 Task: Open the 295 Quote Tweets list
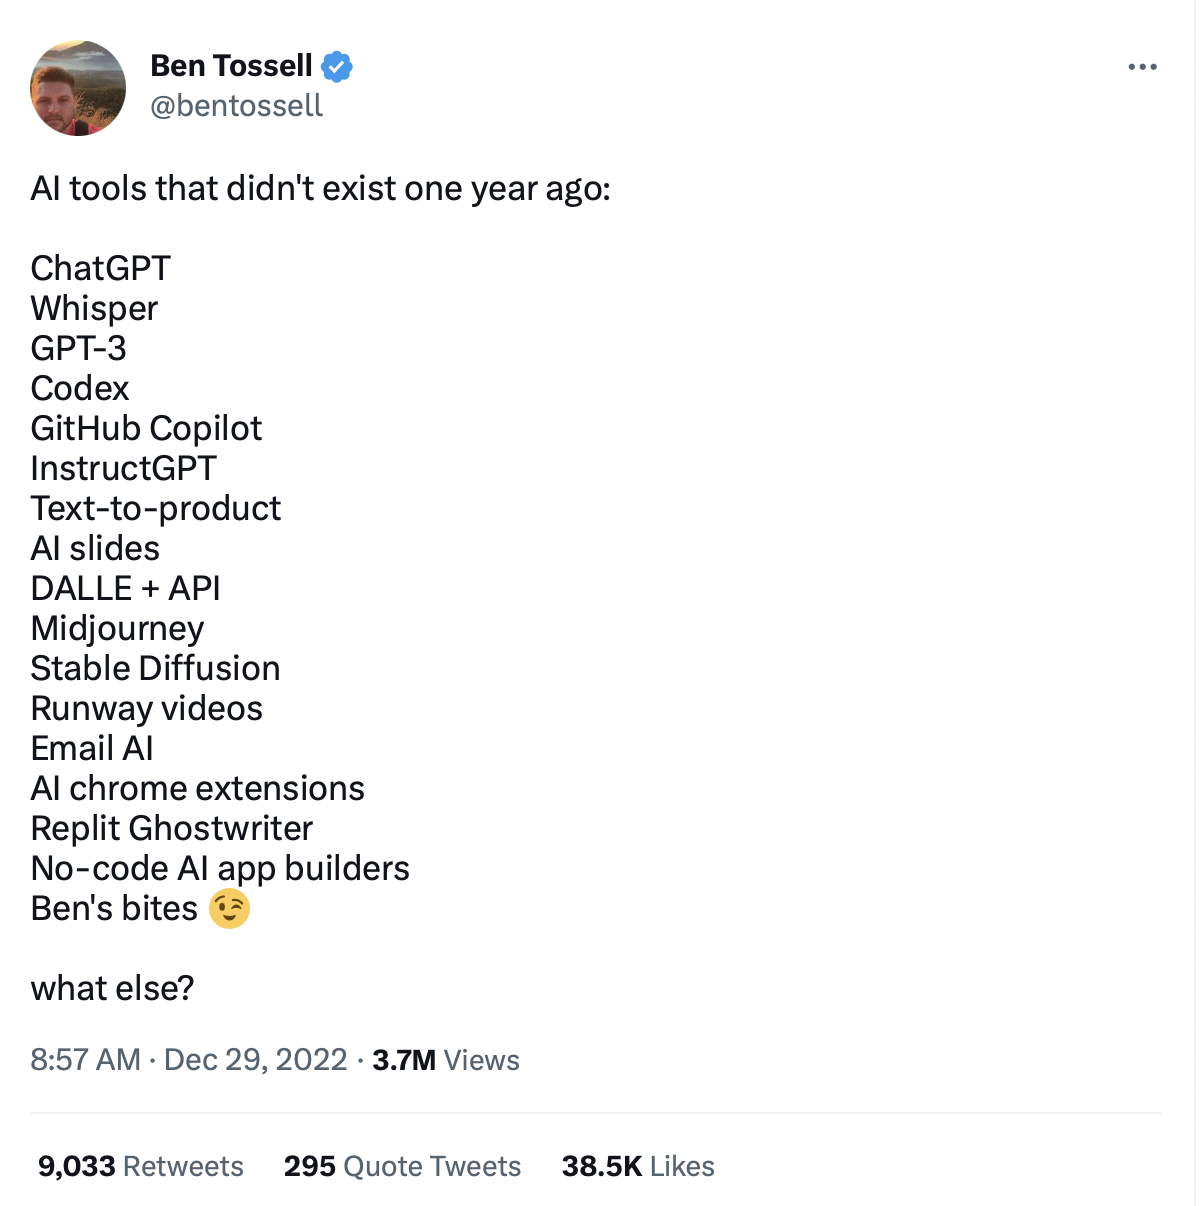(x=402, y=1166)
